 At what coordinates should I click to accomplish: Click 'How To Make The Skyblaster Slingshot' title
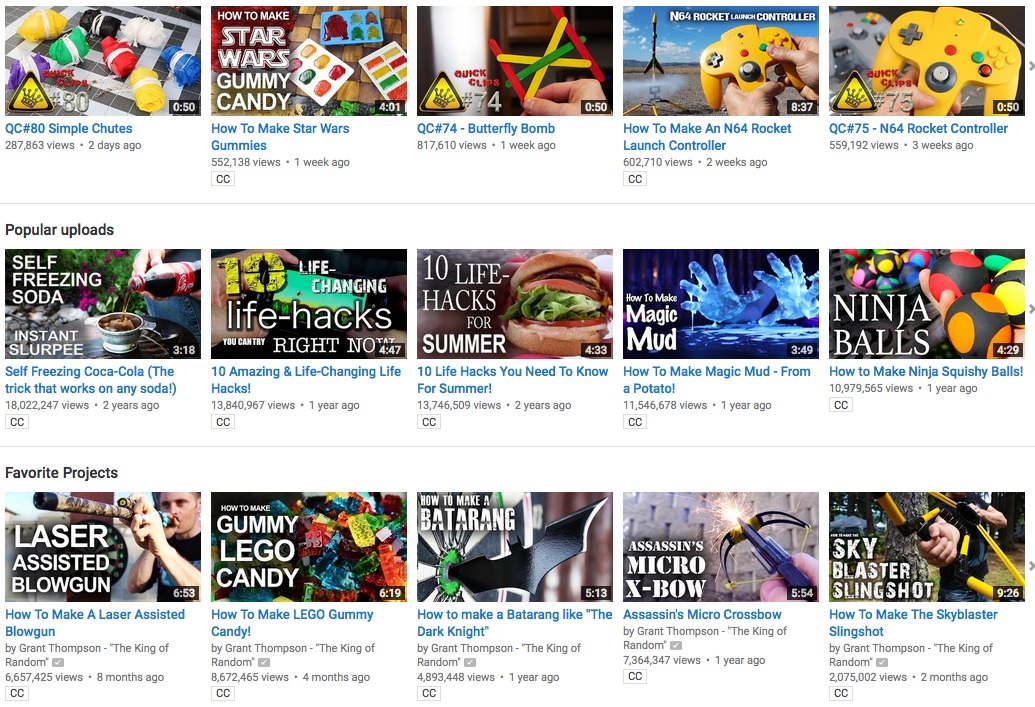click(914, 623)
